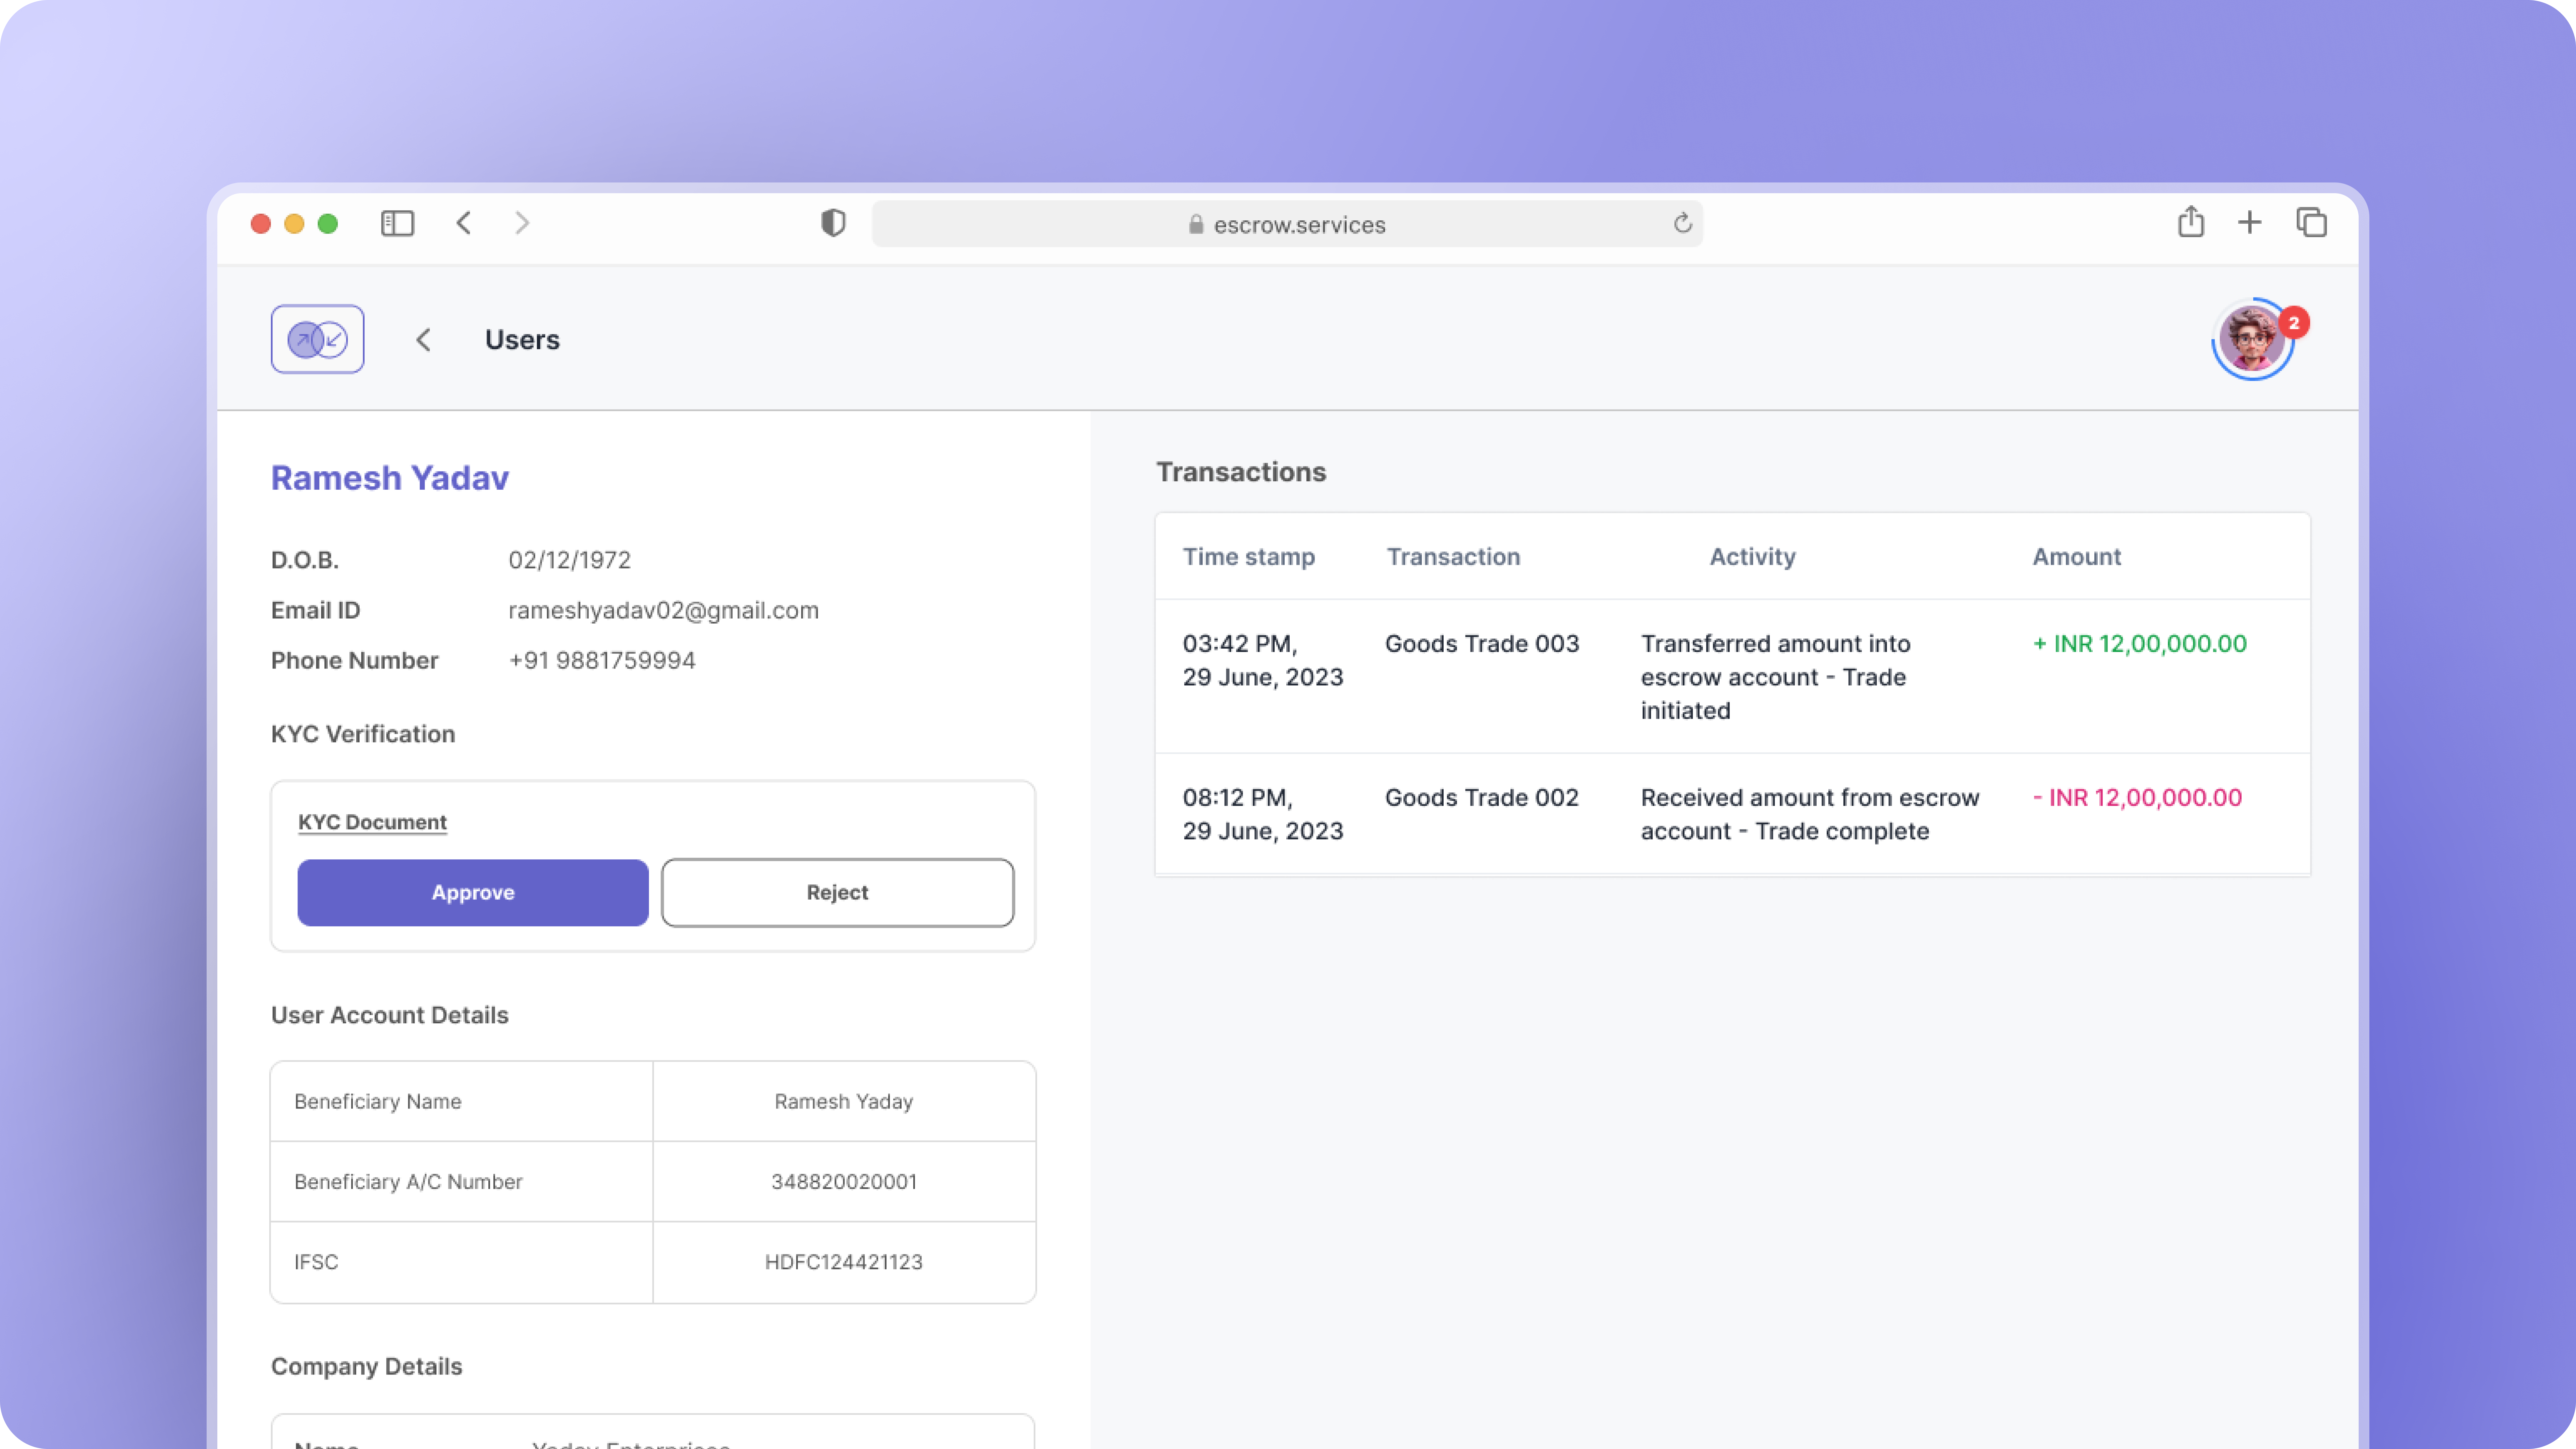The width and height of the screenshot is (2576, 1449).
Task: Click account number 348820020001
Action: [844, 1182]
